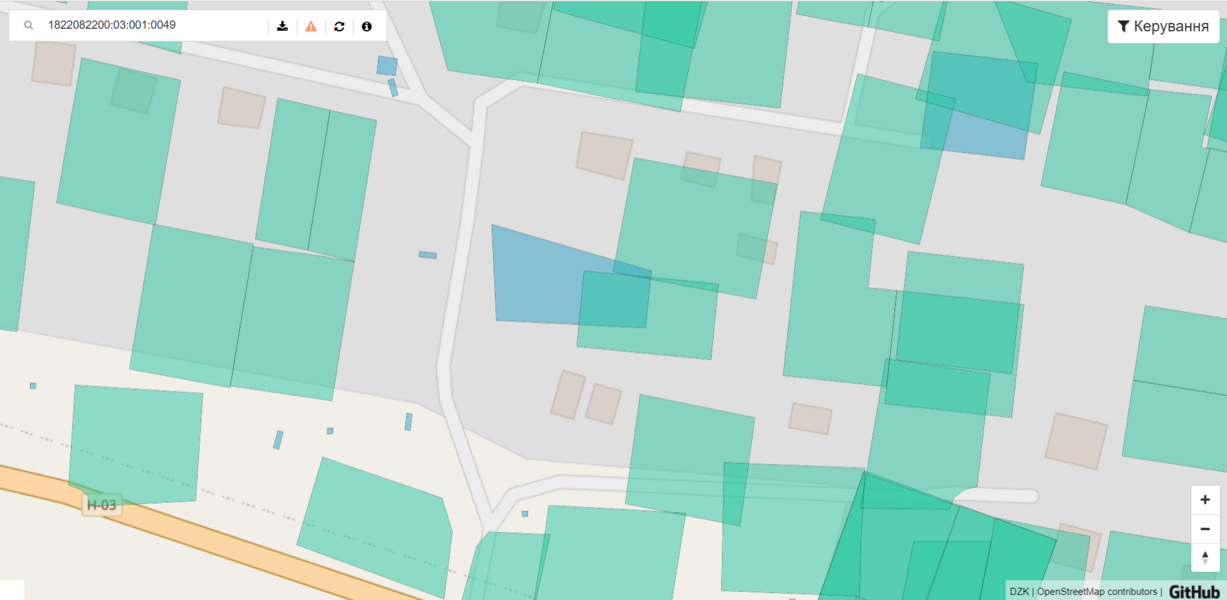Click the search magnifier icon
Screen dimensions: 1227x600
(x=28, y=26)
